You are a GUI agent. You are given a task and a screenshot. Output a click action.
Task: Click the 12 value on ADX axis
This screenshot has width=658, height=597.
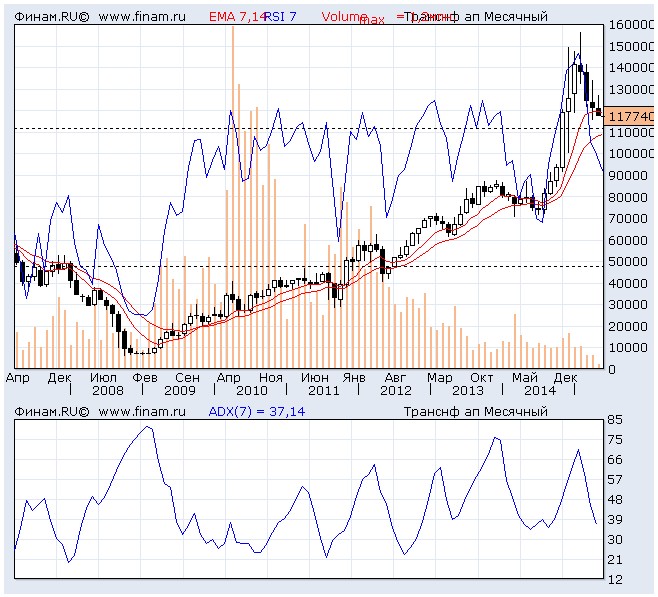tap(615, 580)
